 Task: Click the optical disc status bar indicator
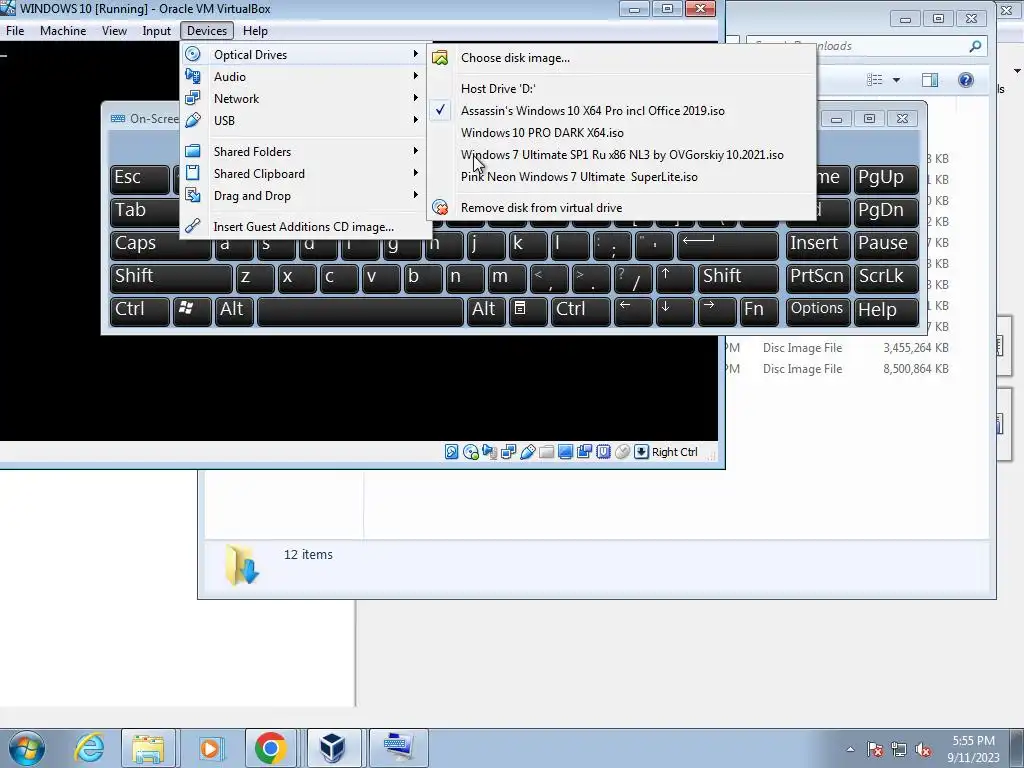coord(470,452)
